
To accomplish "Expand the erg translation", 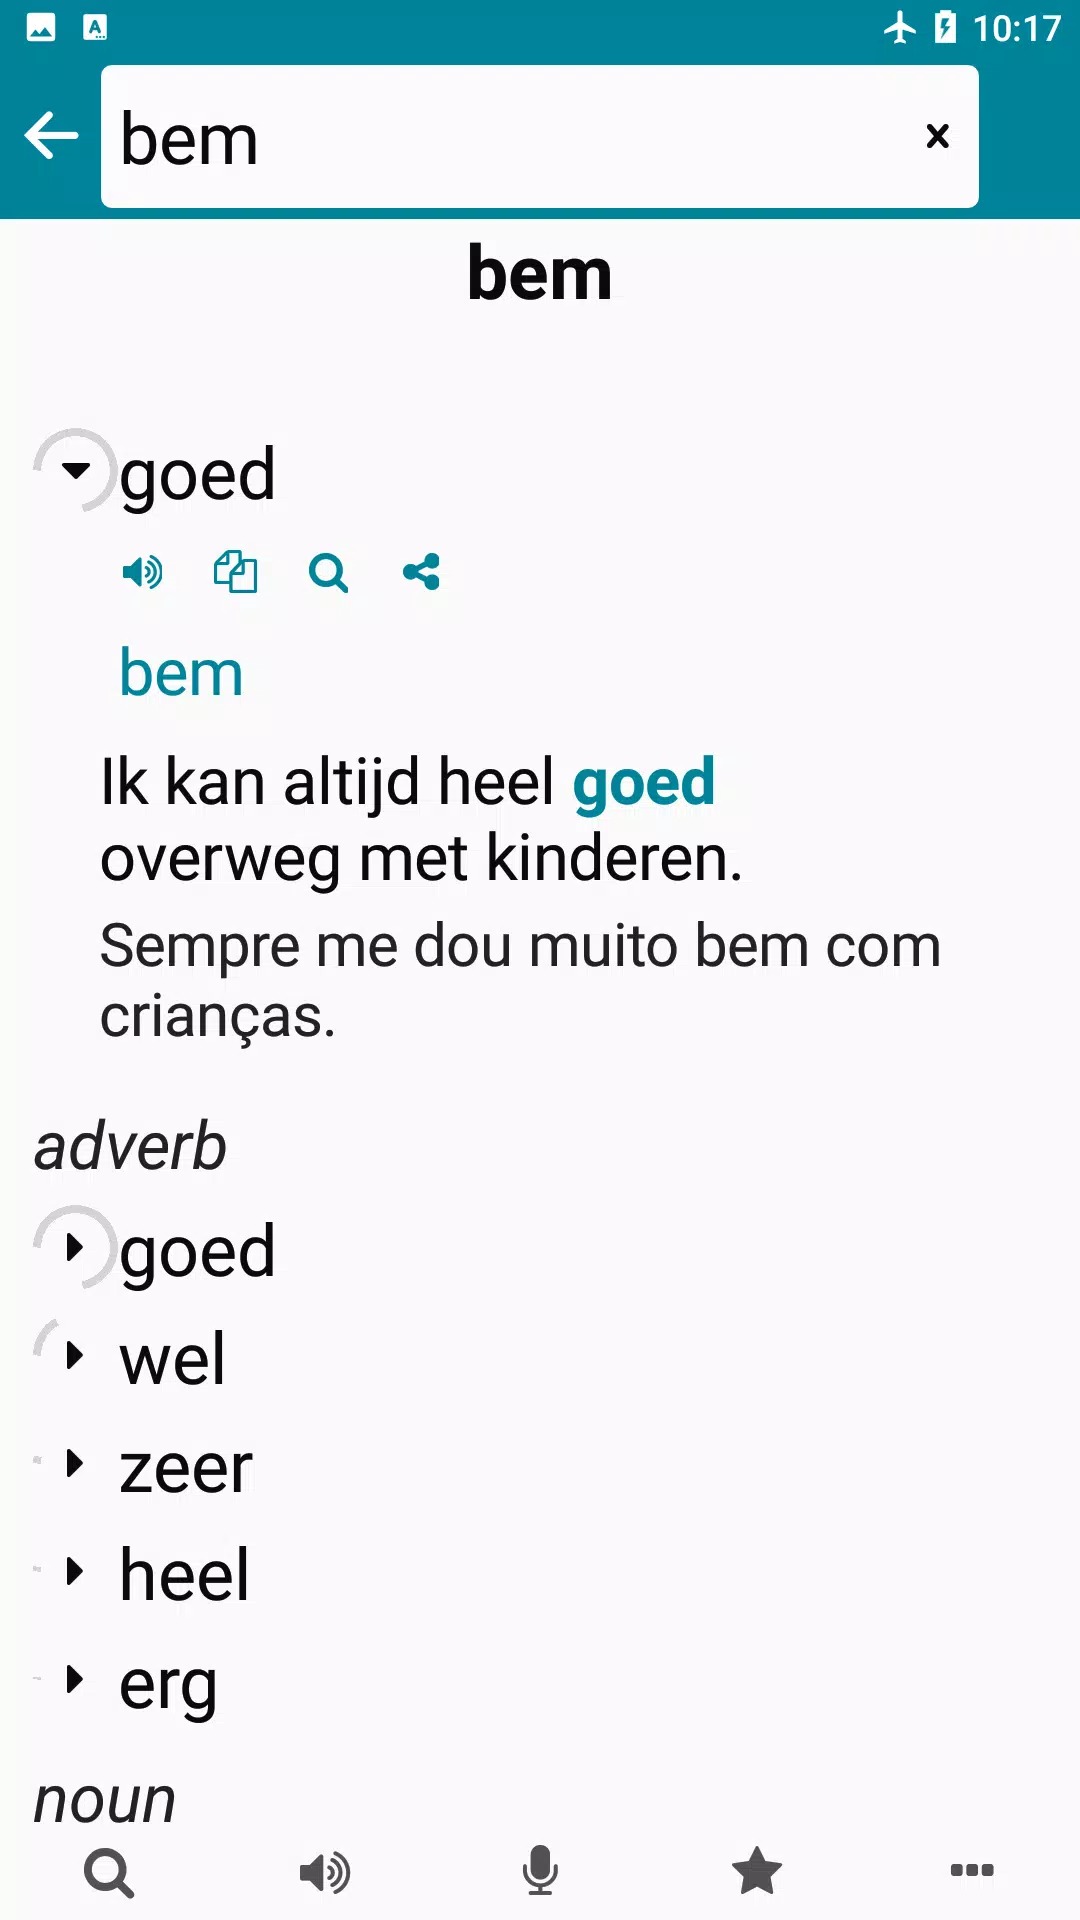I will 75,1680.
